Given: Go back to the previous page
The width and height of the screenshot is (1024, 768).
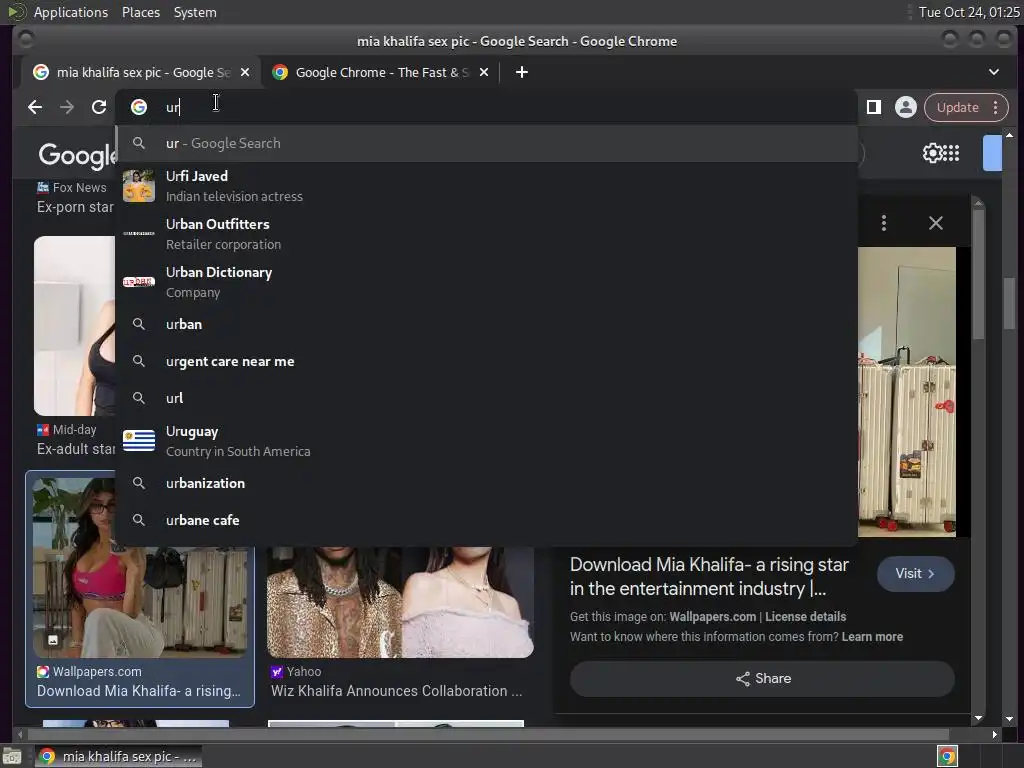Looking at the screenshot, I should (x=35, y=107).
